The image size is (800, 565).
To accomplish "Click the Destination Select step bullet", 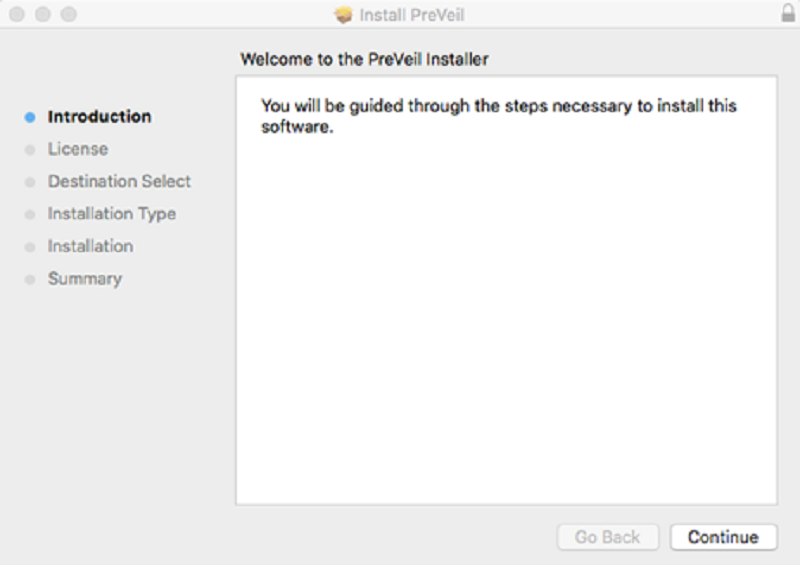I will (x=30, y=182).
